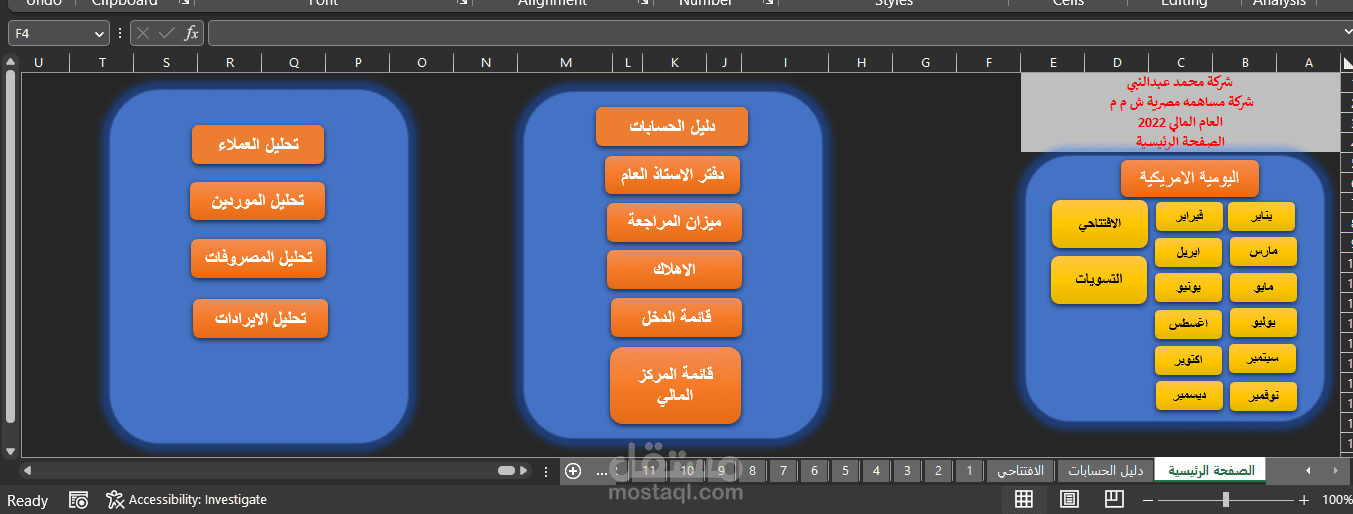
Task: Add a new sheet with the plus icon
Action: [573, 470]
